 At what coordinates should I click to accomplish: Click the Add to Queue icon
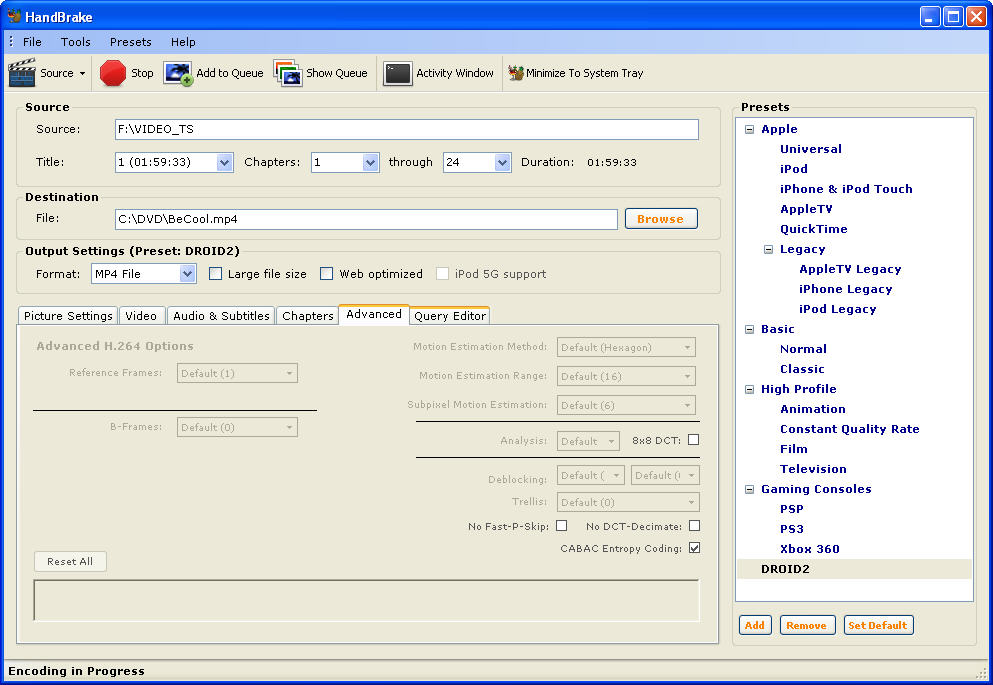pos(178,73)
